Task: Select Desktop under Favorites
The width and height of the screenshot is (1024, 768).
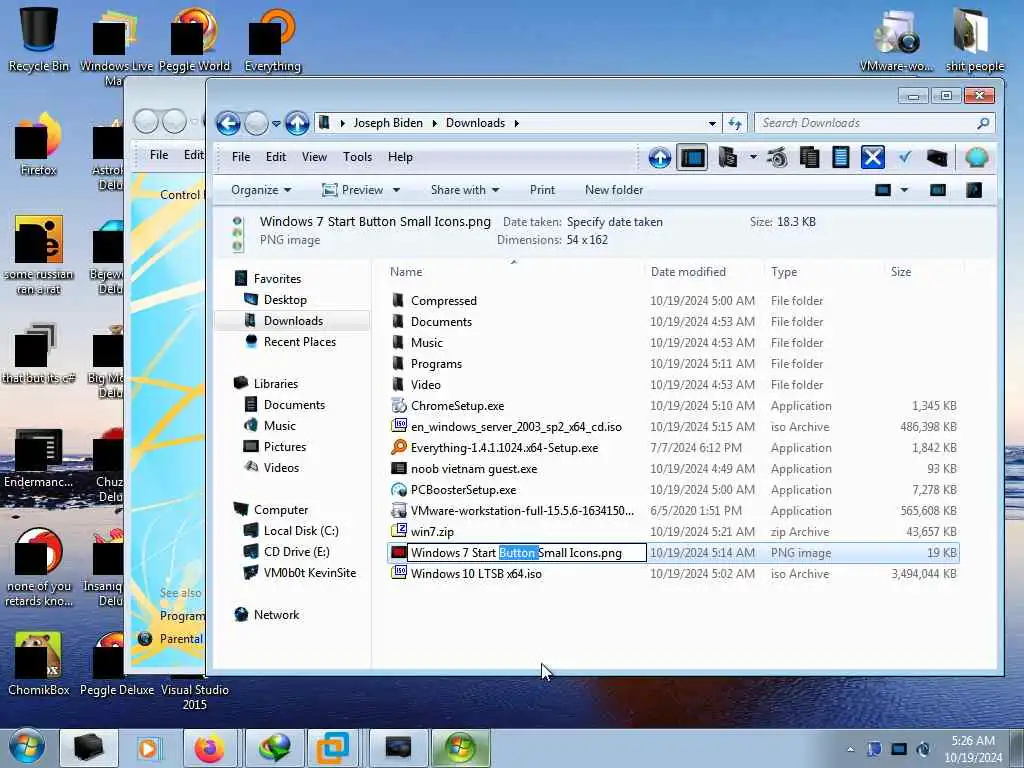Action: click(285, 300)
